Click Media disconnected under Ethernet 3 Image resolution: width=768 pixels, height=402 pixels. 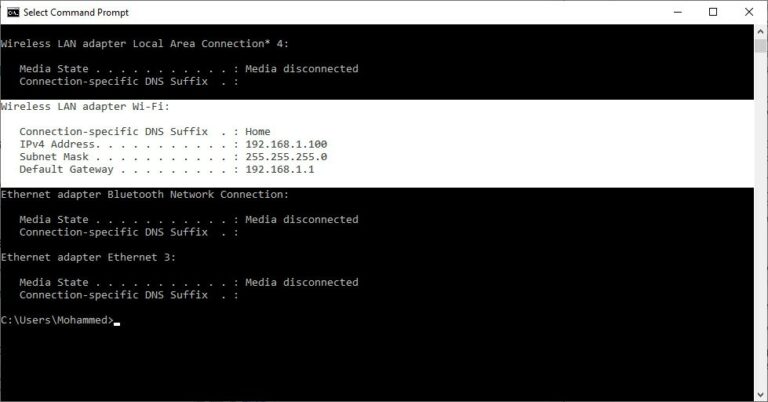click(302, 282)
